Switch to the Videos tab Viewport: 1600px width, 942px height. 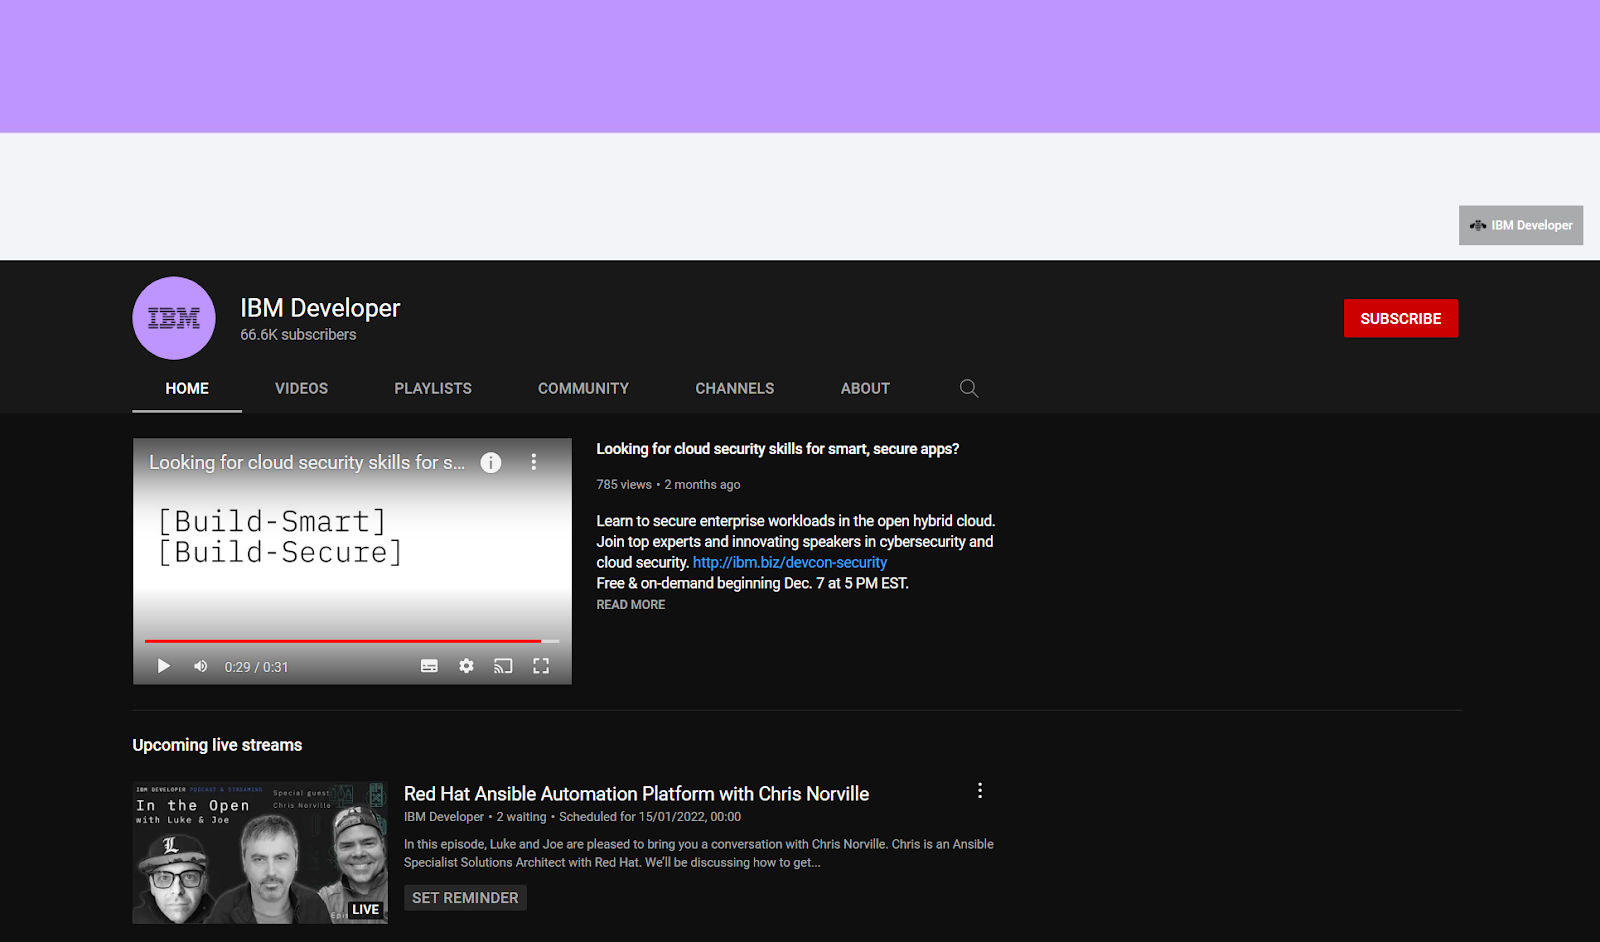coord(301,388)
